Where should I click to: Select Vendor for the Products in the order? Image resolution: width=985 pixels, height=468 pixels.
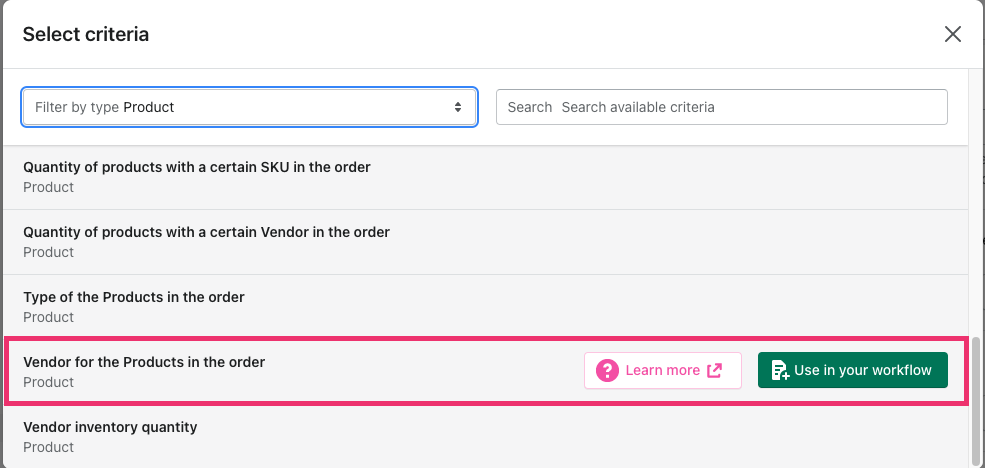(144, 362)
